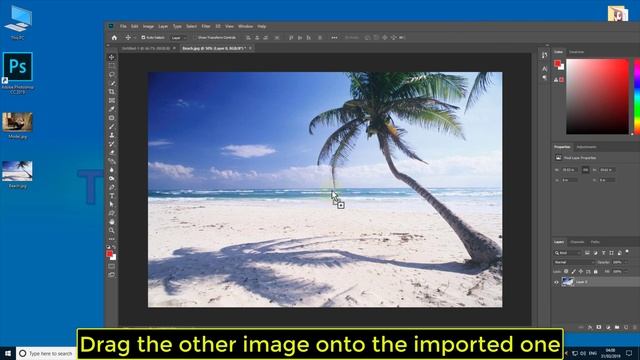Open the Window menu
Screen dimensions: 640x360
point(245,26)
